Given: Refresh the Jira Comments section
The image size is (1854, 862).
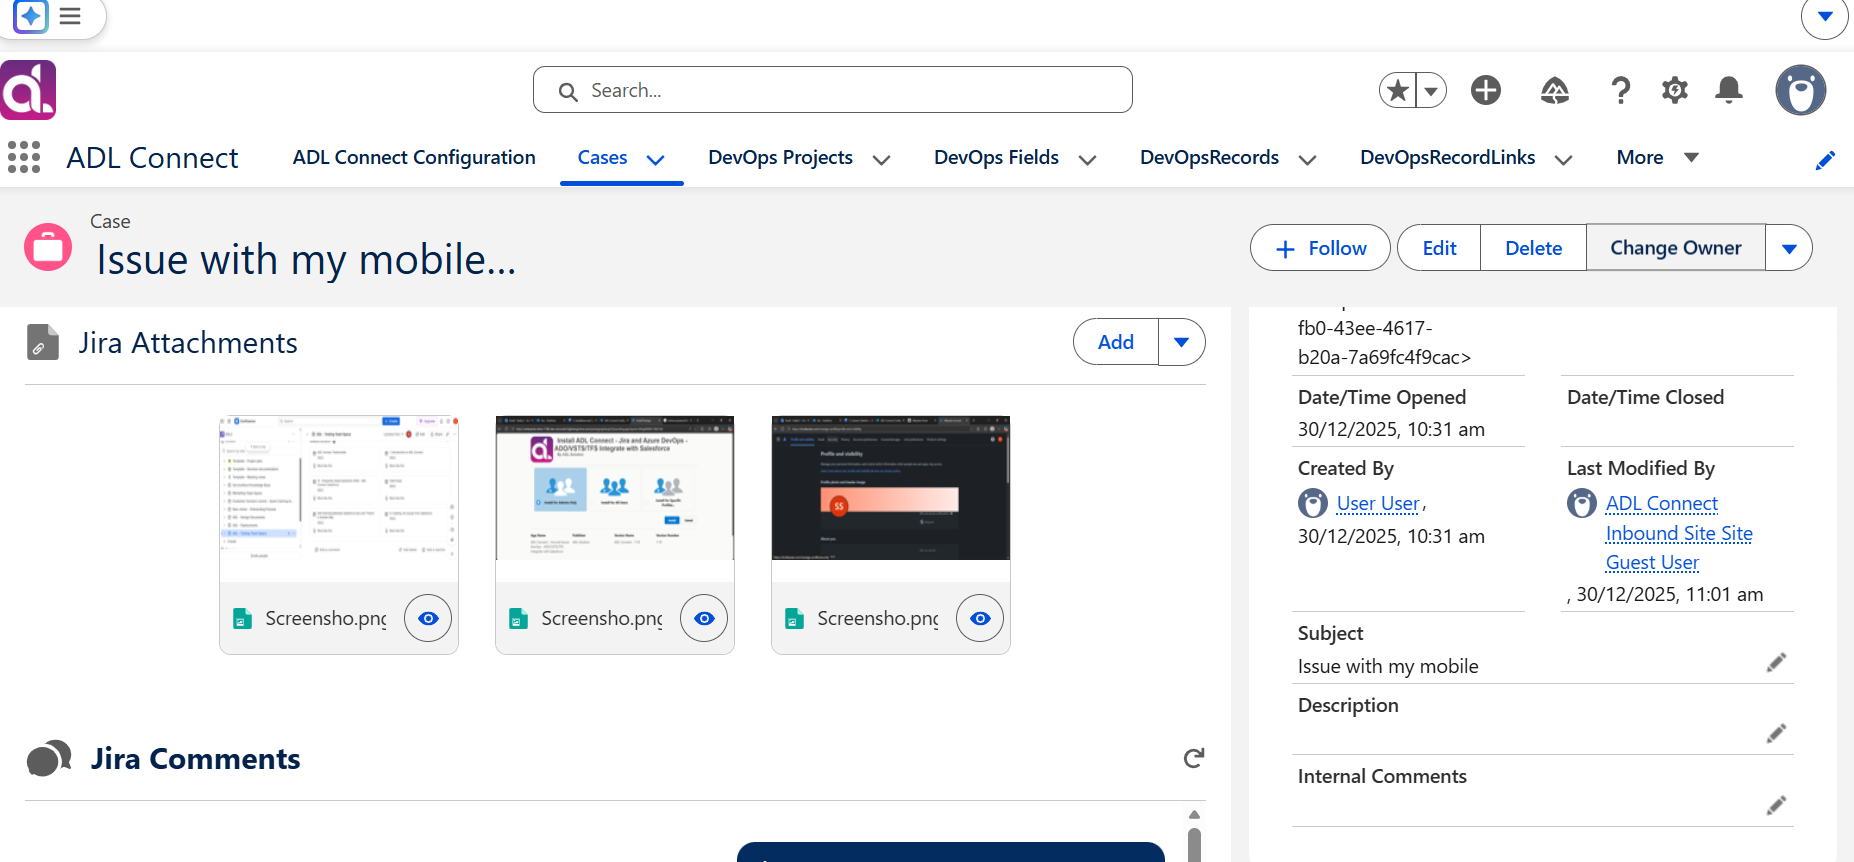Looking at the screenshot, I should tap(1193, 758).
